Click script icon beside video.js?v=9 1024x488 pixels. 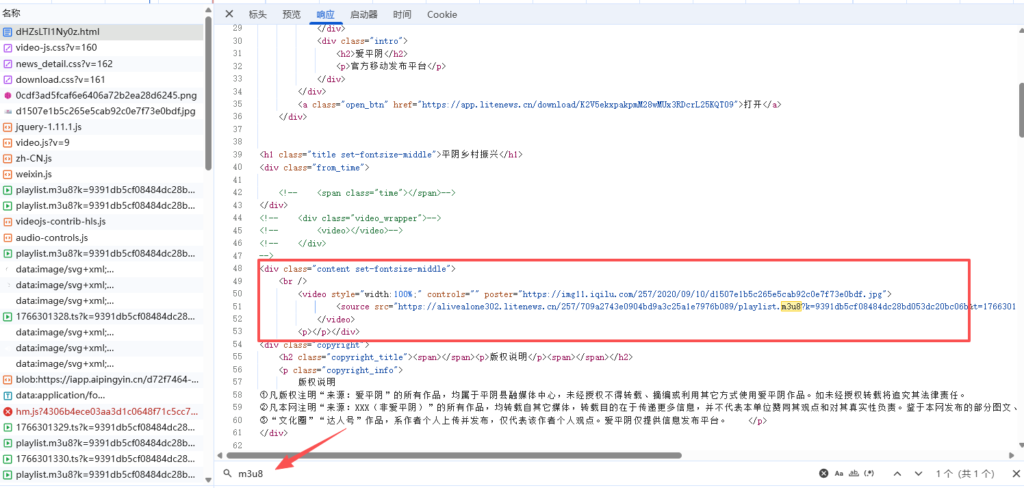pos(8,142)
